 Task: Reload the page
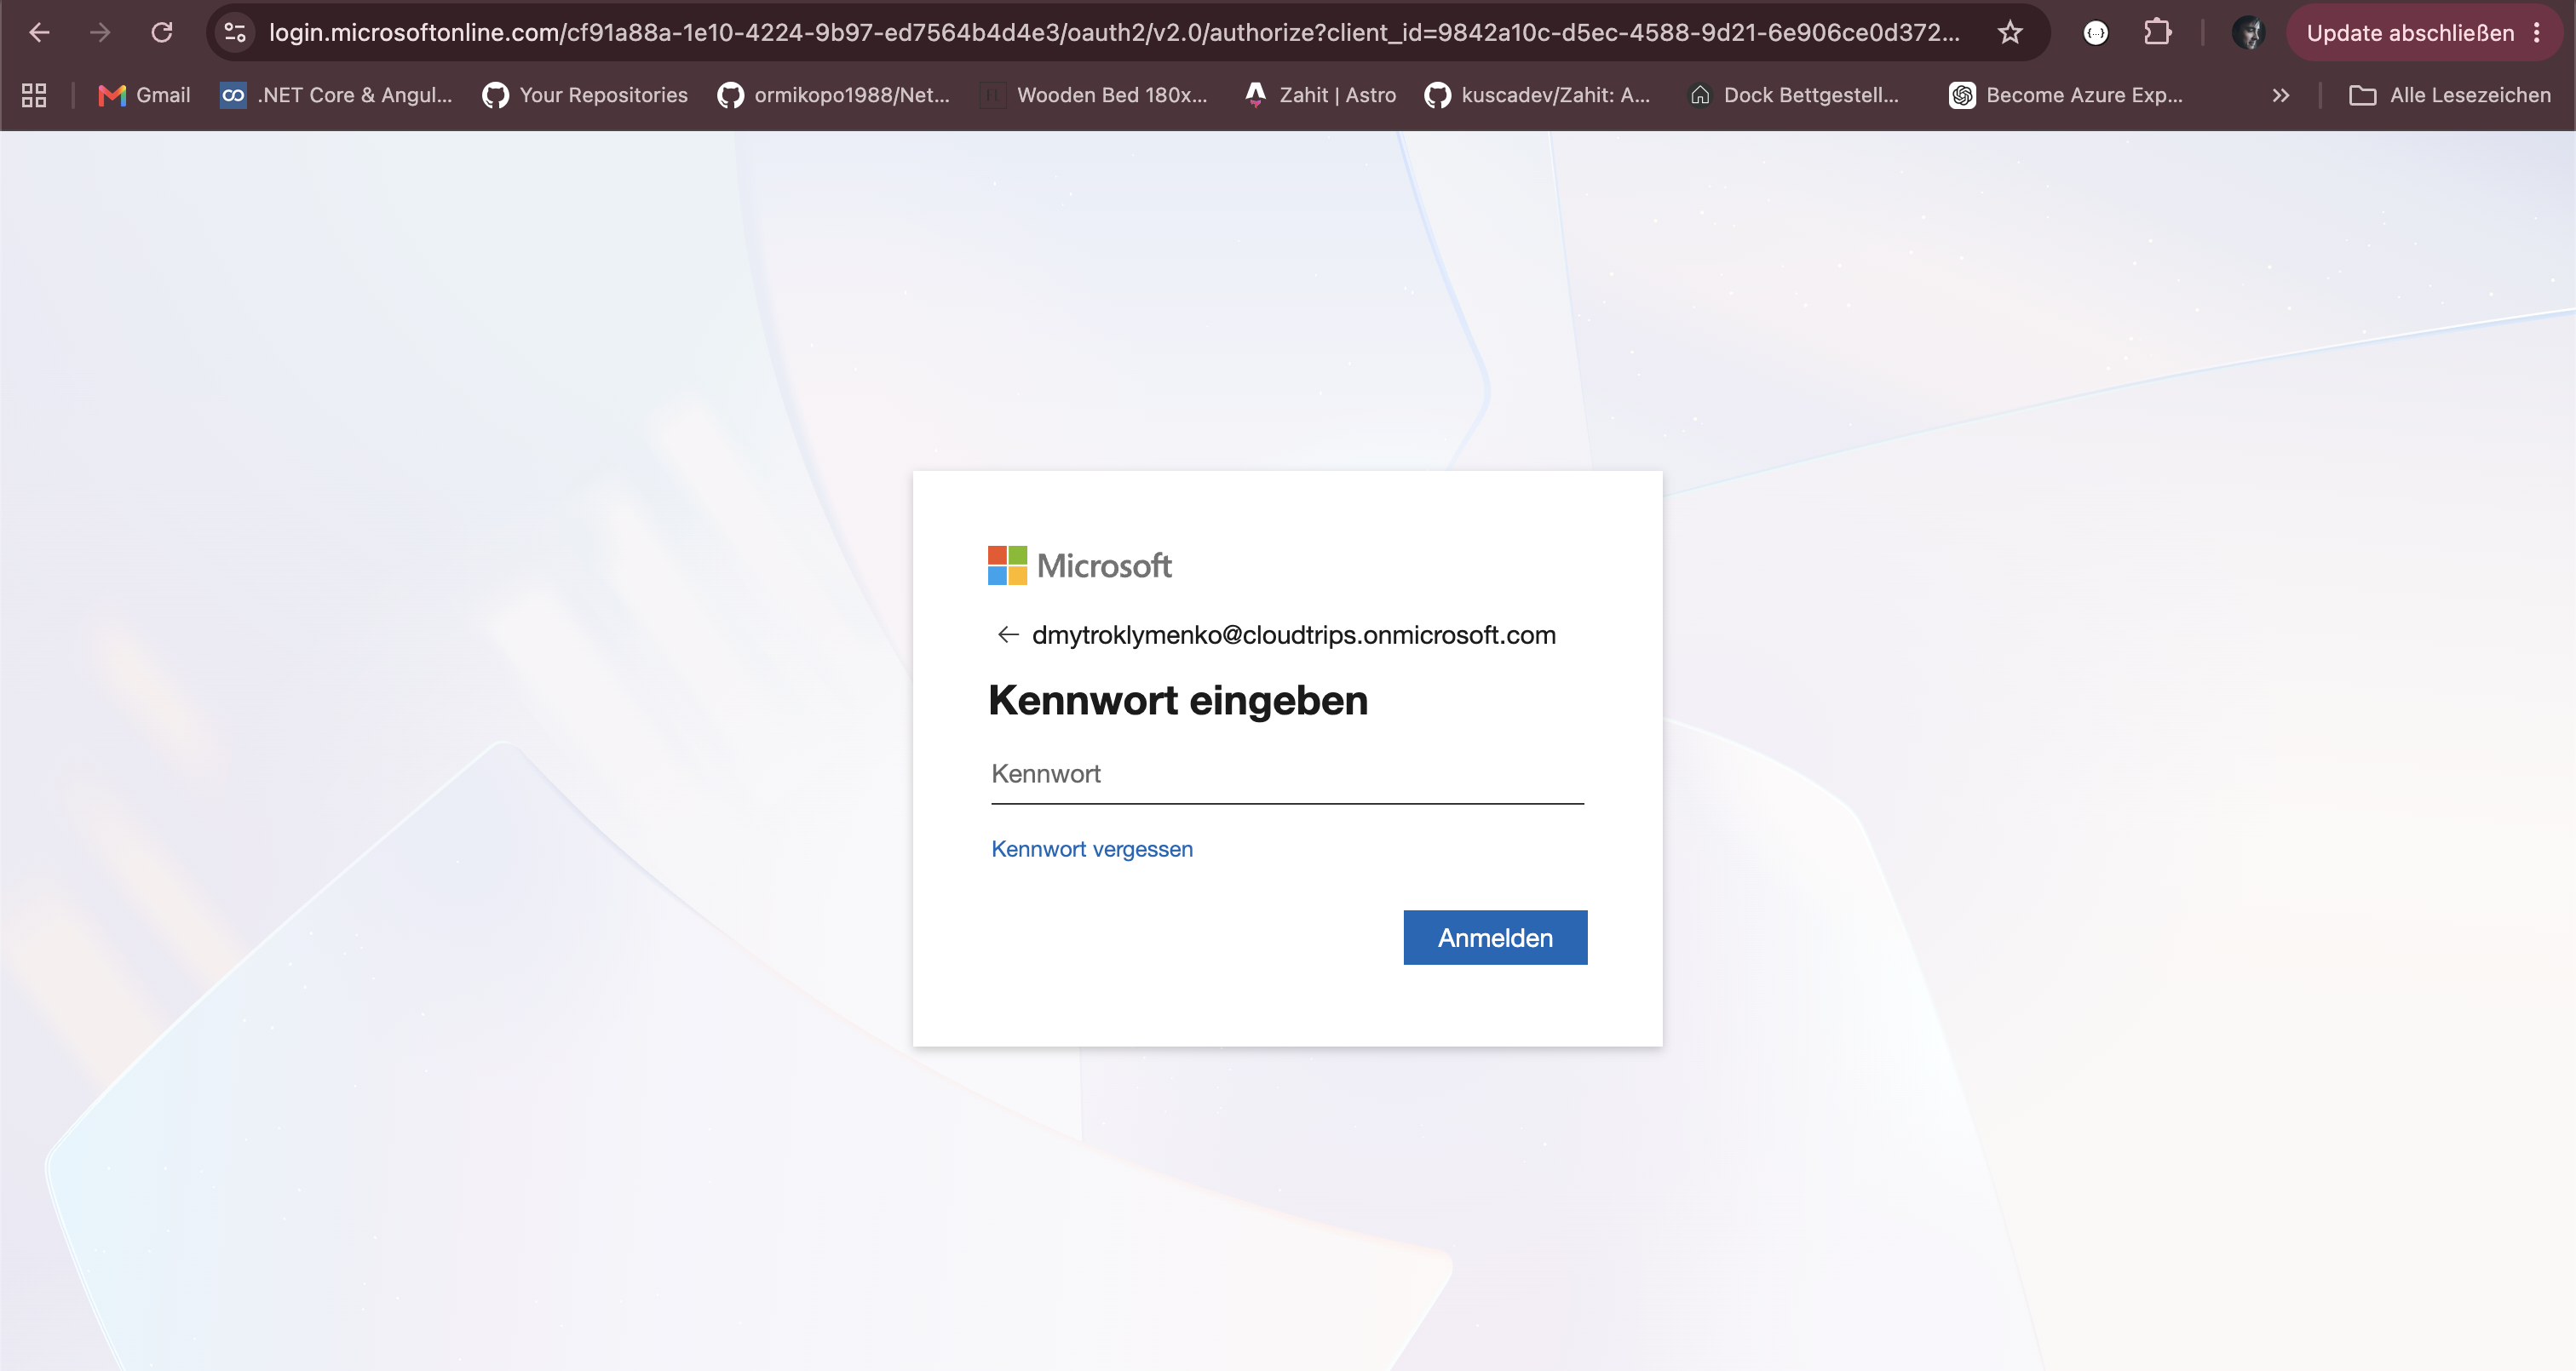(162, 33)
